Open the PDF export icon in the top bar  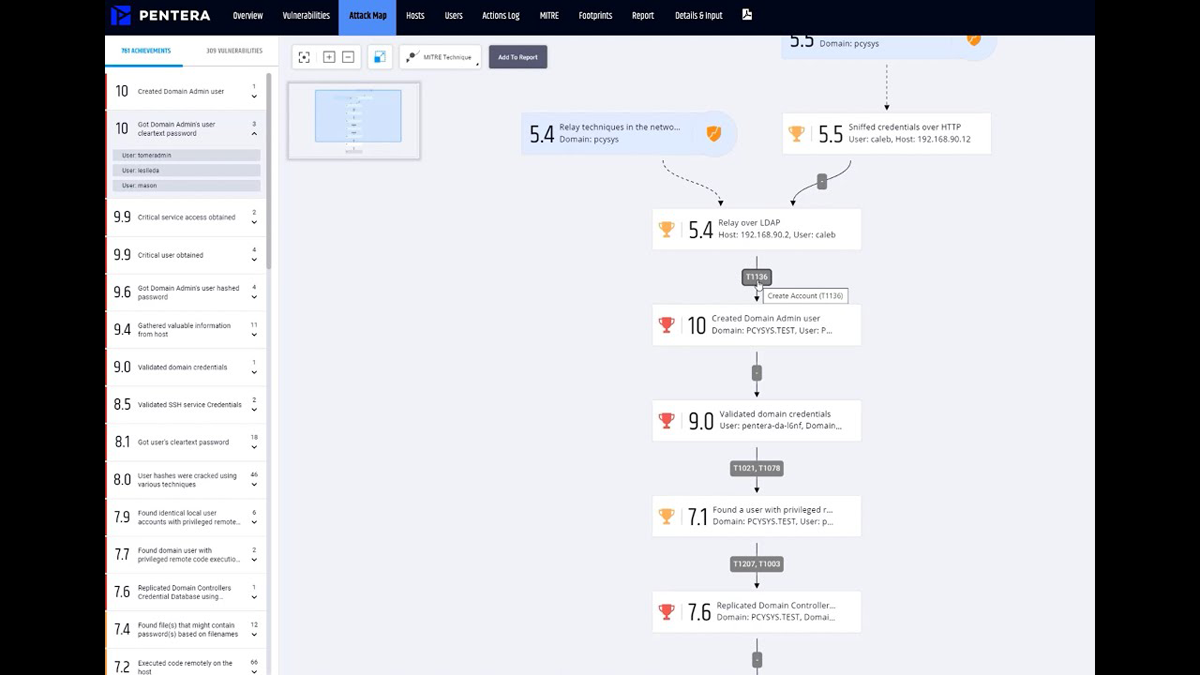746,15
